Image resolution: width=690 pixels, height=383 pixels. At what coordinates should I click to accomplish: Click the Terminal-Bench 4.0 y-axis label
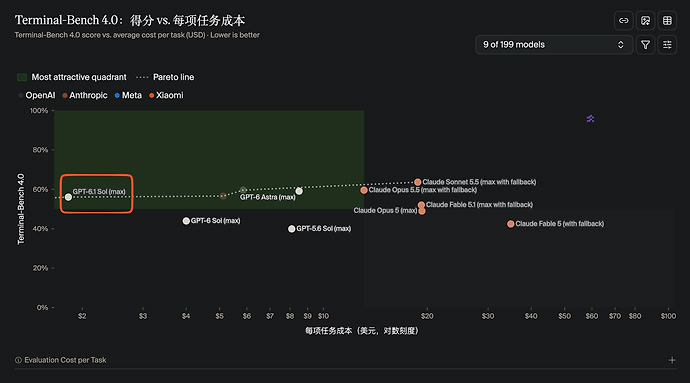[x=21, y=209]
